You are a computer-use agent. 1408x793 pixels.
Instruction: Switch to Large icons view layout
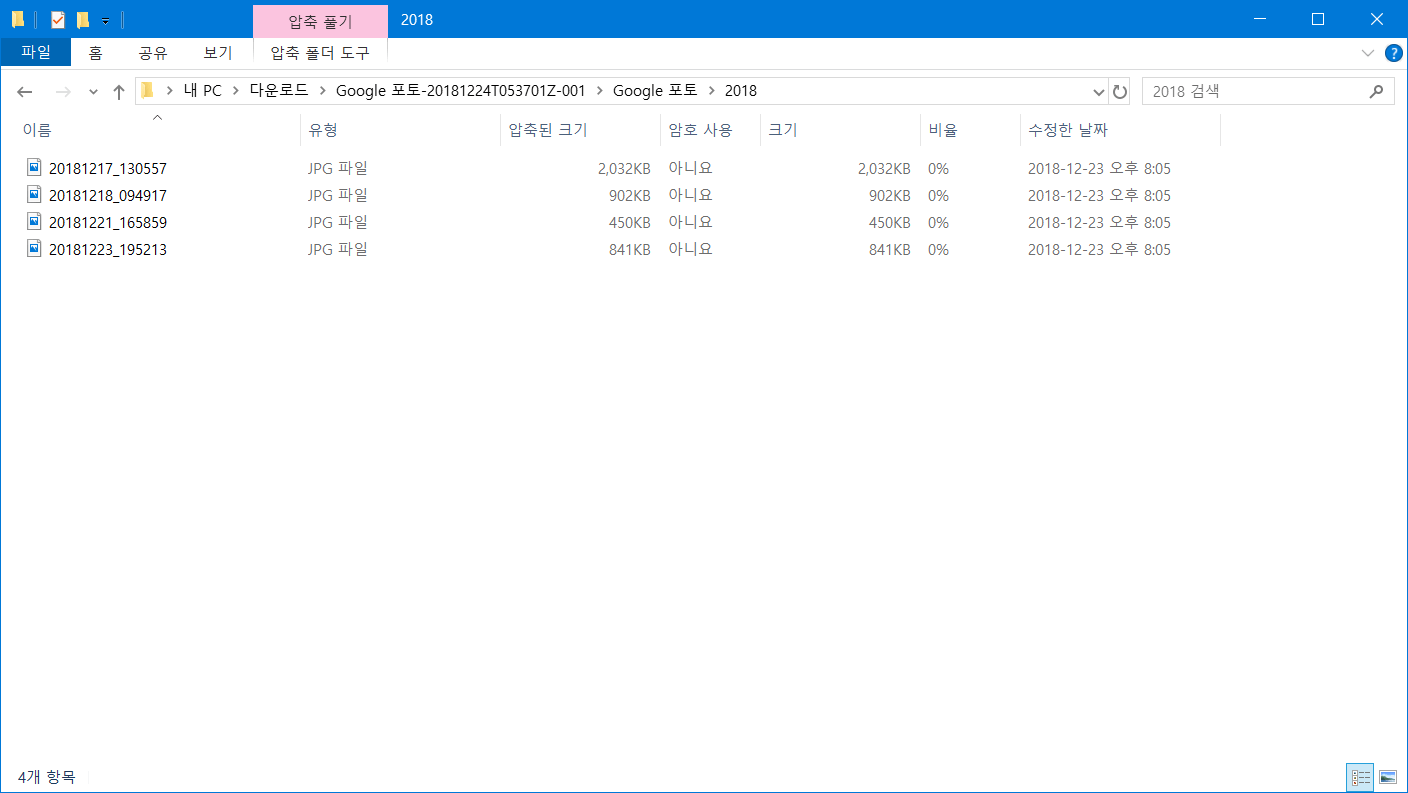(1388, 777)
